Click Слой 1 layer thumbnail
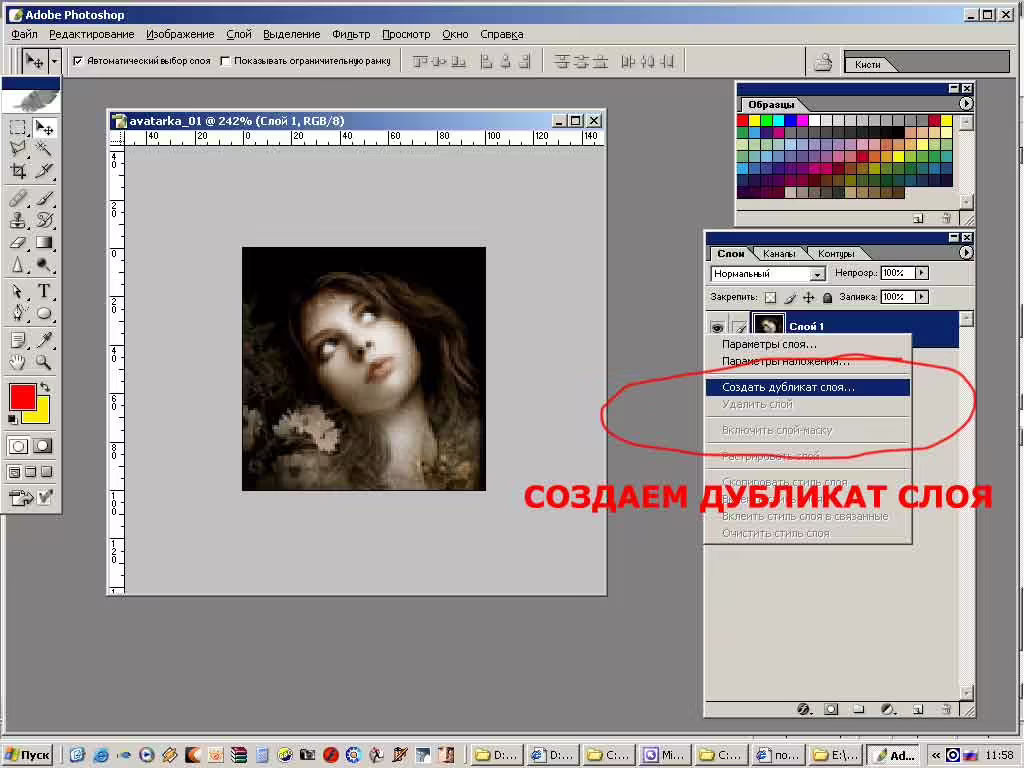The width and height of the screenshot is (1024, 768). pyautogui.click(x=768, y=326)
